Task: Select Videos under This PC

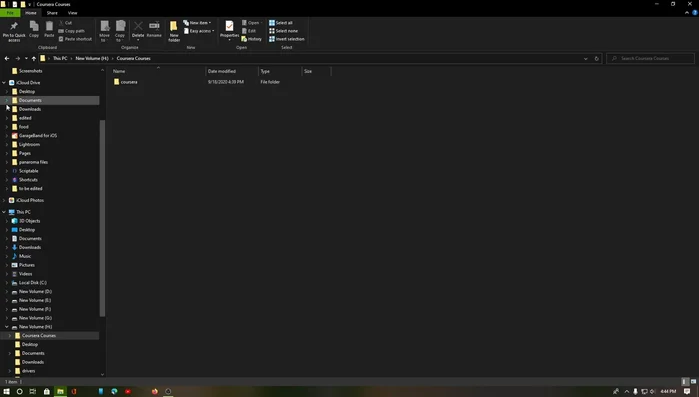Action: click(x=25, y=274)
